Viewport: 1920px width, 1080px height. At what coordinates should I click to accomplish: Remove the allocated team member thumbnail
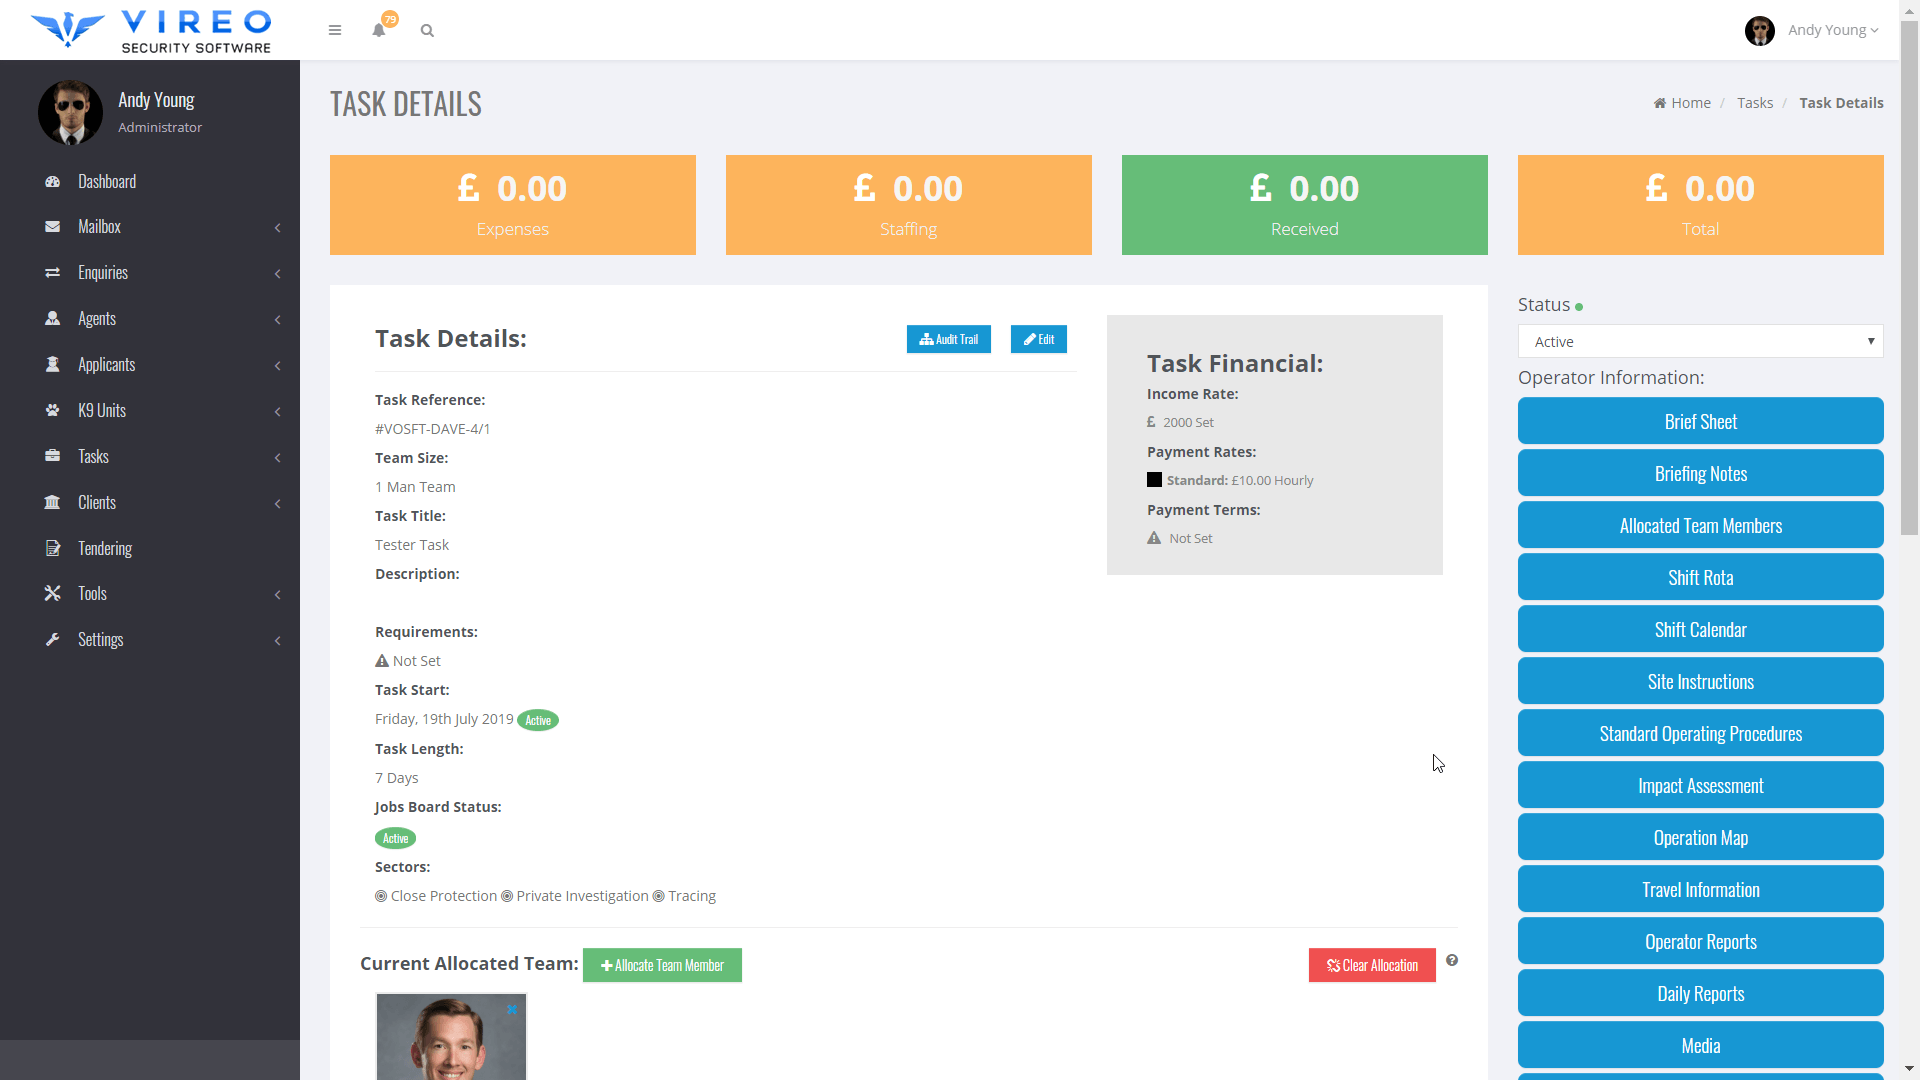(512, 1009)
